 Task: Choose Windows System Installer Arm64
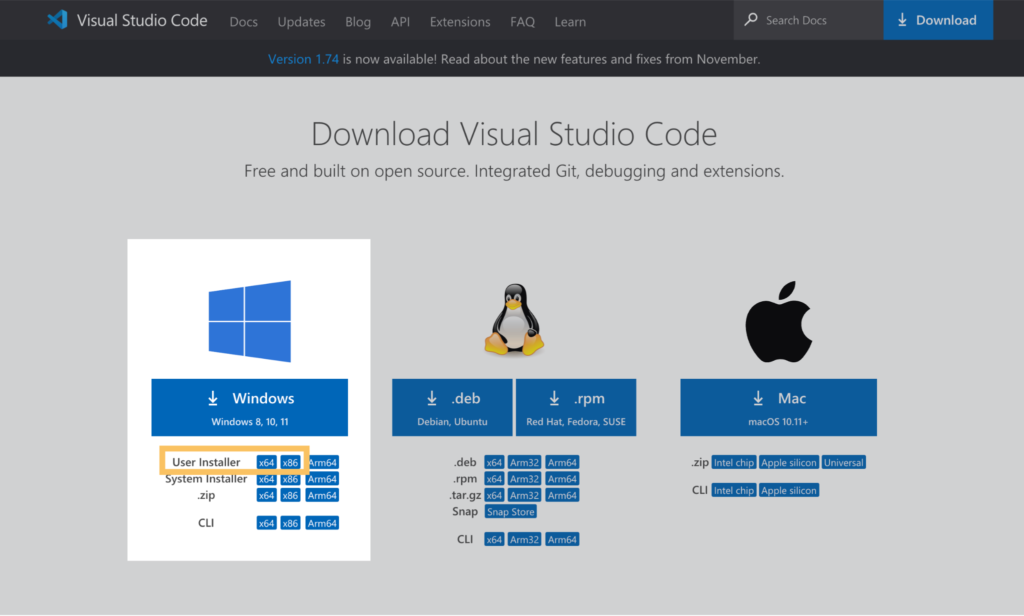click(322, 479)
